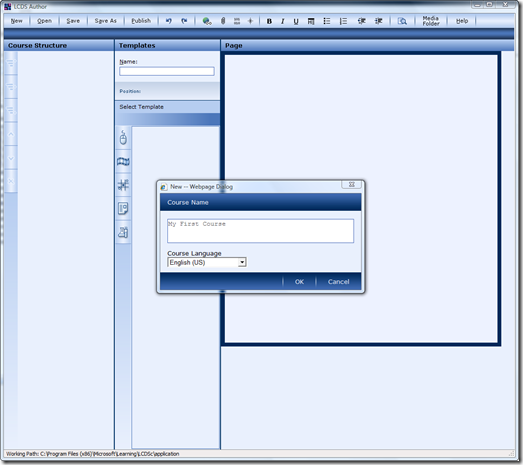This screenshot has height=465, width=523.
Task: Open the Course Language dropdown
Action: pos(207,263)
